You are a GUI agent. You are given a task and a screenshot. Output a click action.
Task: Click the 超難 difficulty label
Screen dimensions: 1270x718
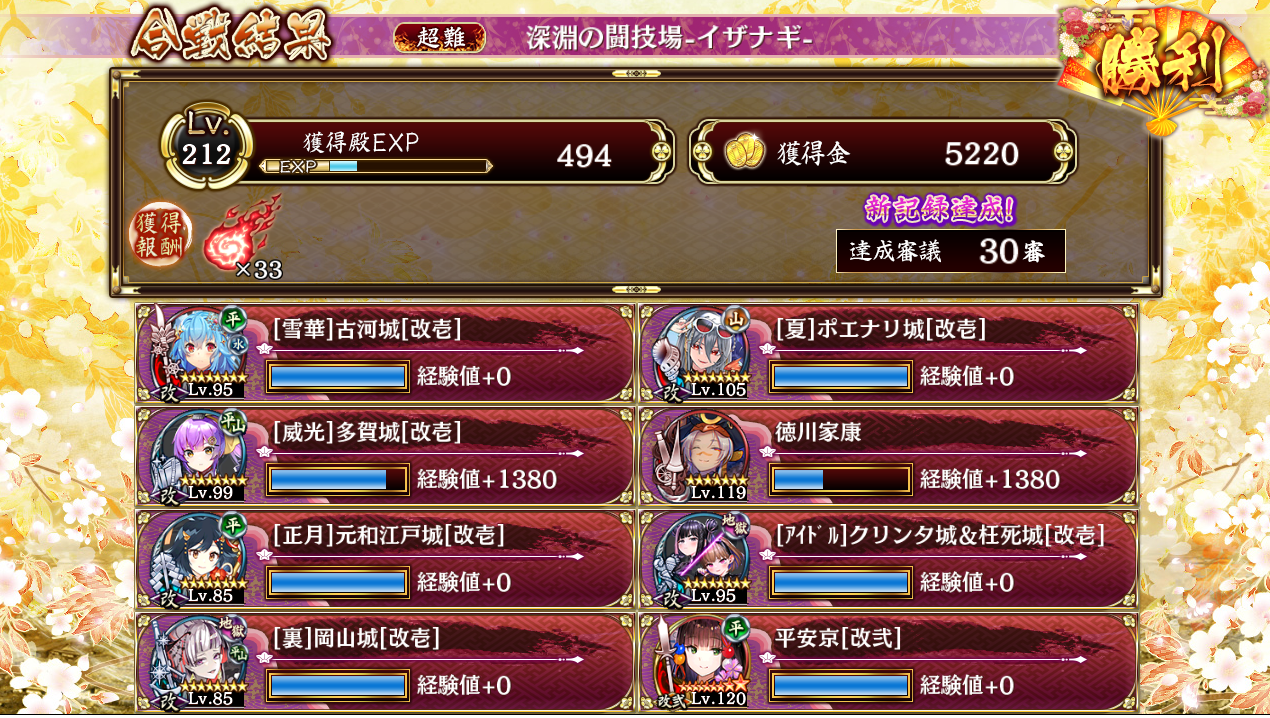[x=440, y=38]
